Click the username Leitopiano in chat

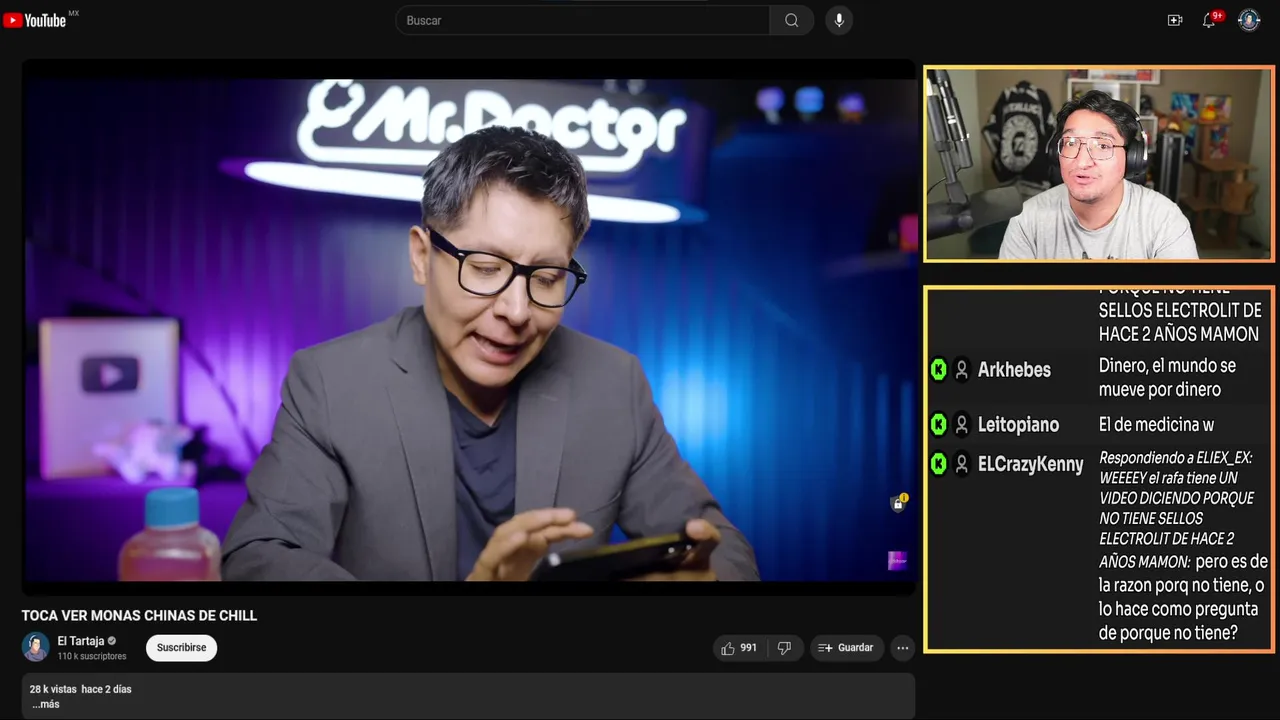[1018, 425]
